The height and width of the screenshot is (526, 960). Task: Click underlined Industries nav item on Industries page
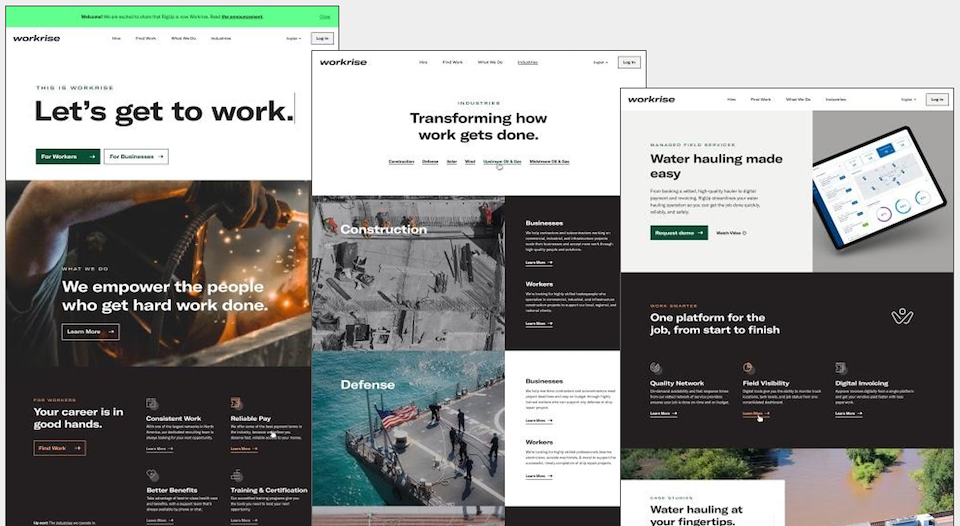(x=528, y=62)
